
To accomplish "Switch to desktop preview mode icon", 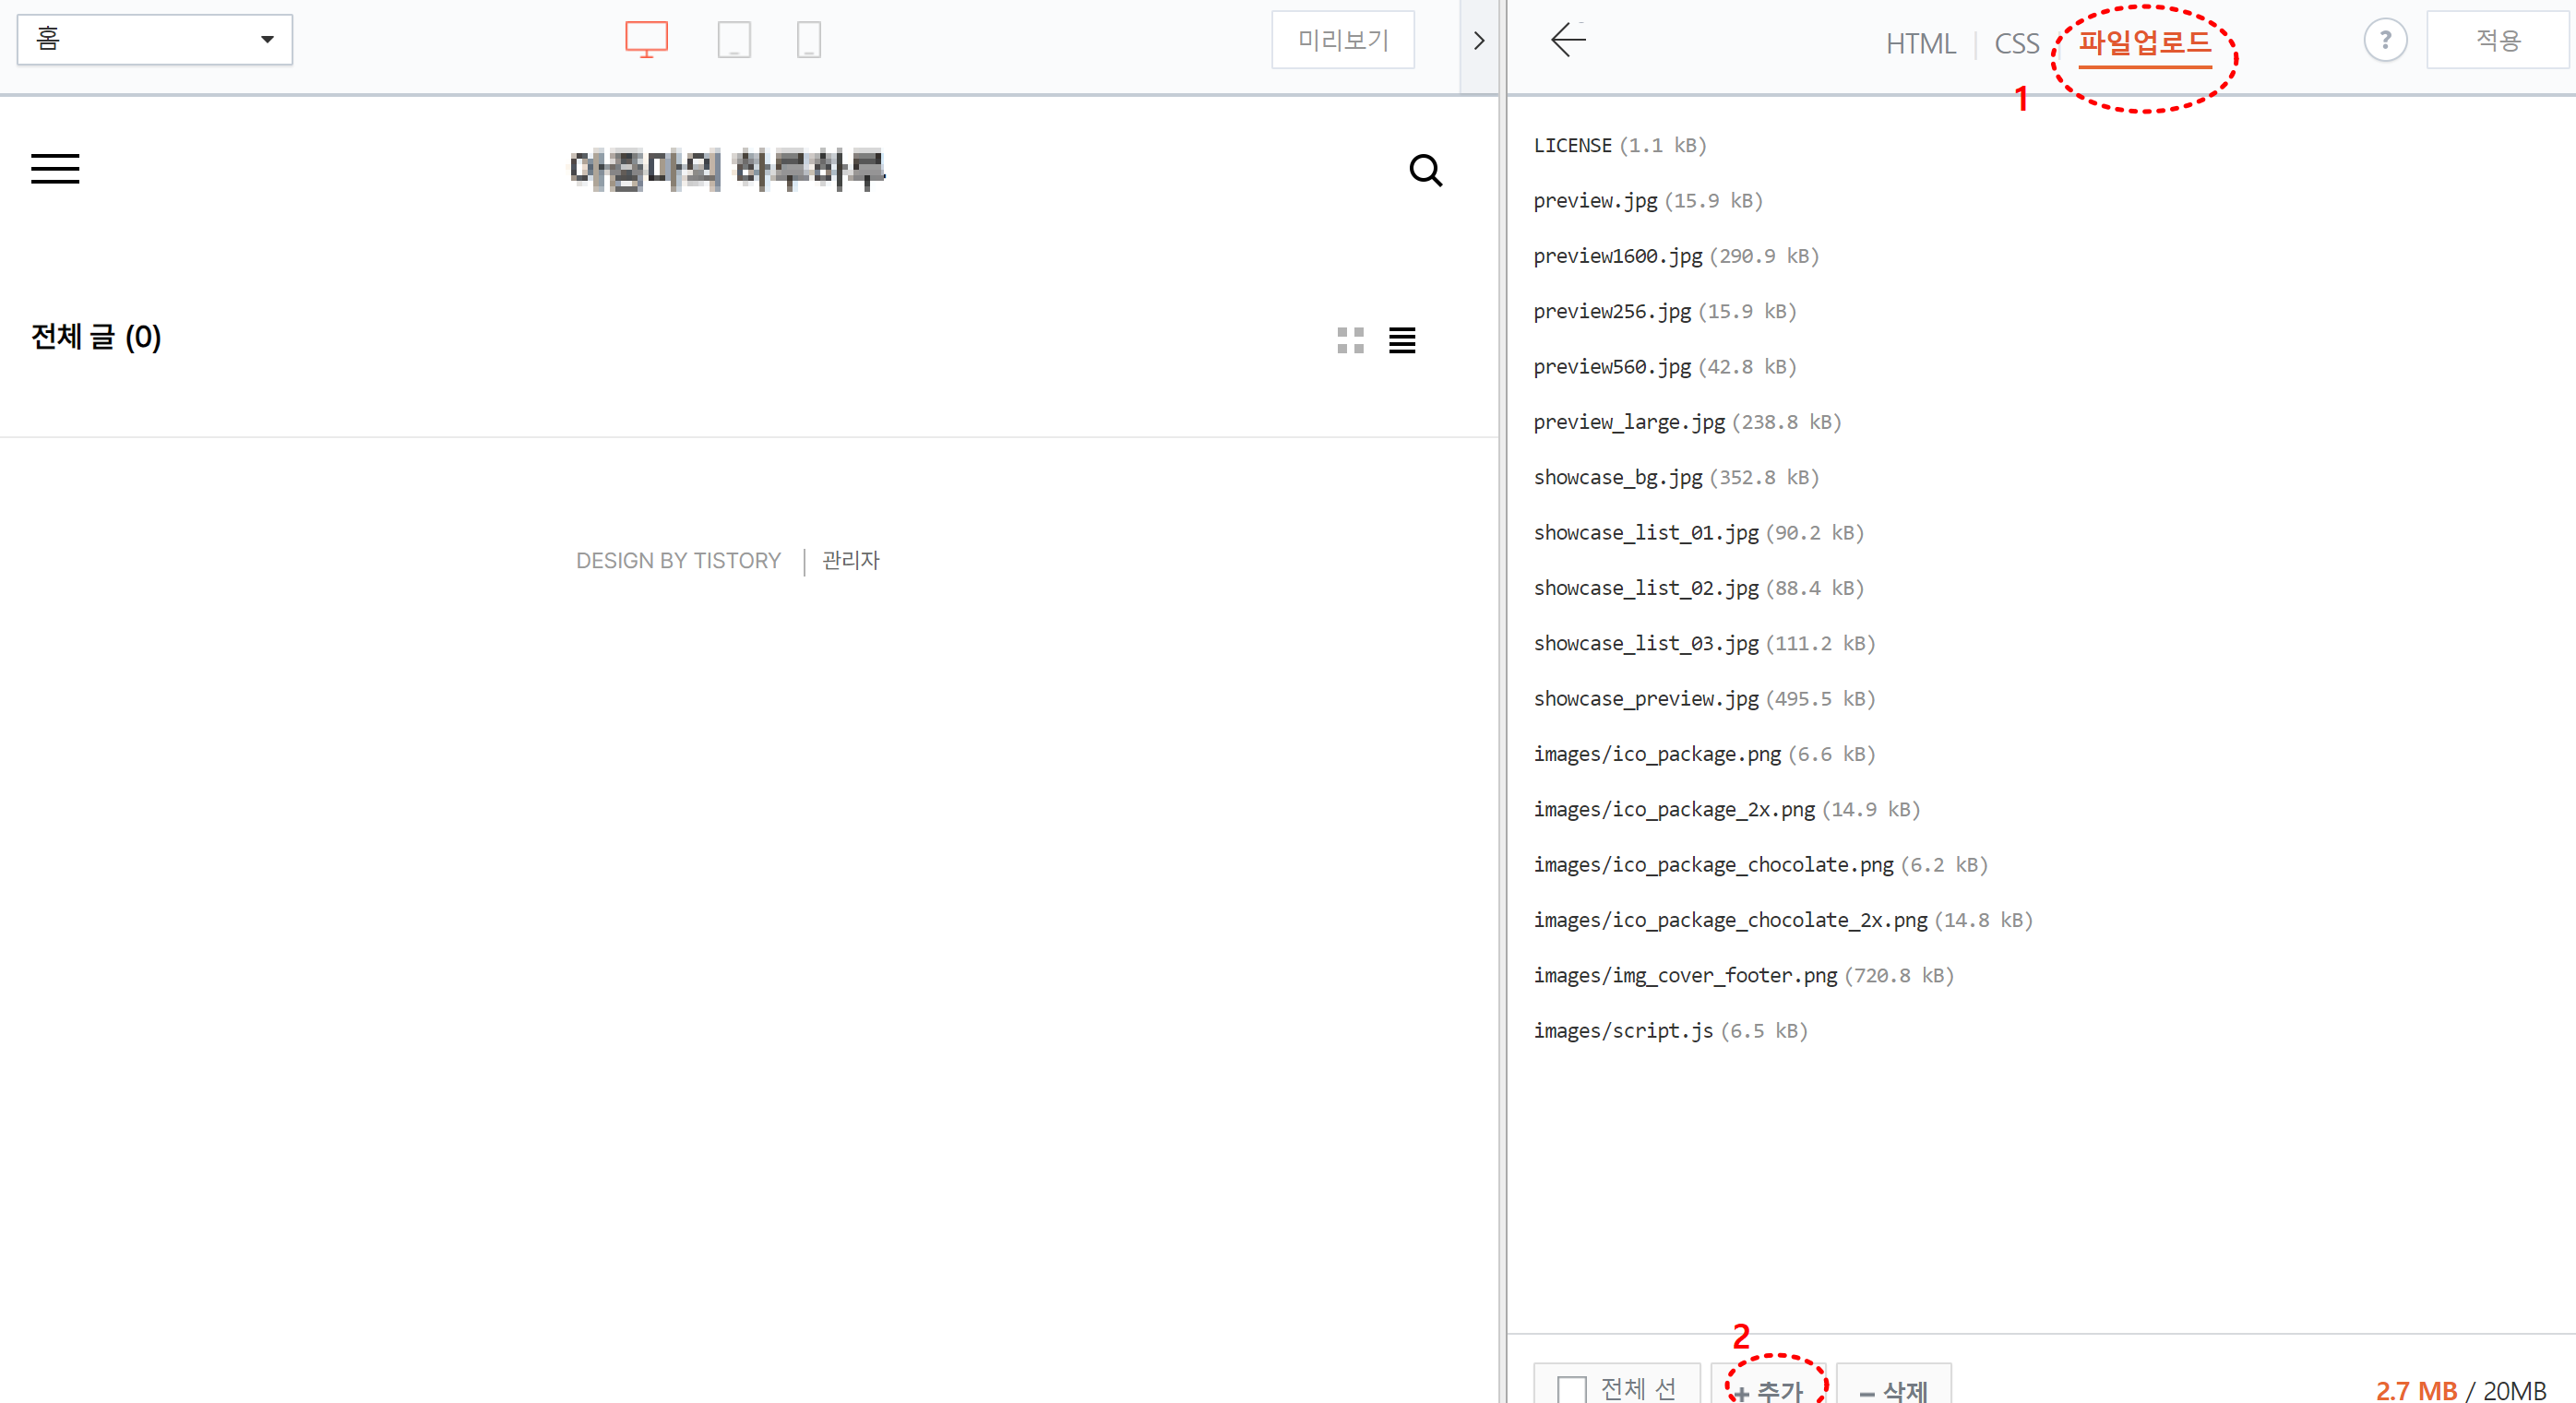I will [646, 40].
